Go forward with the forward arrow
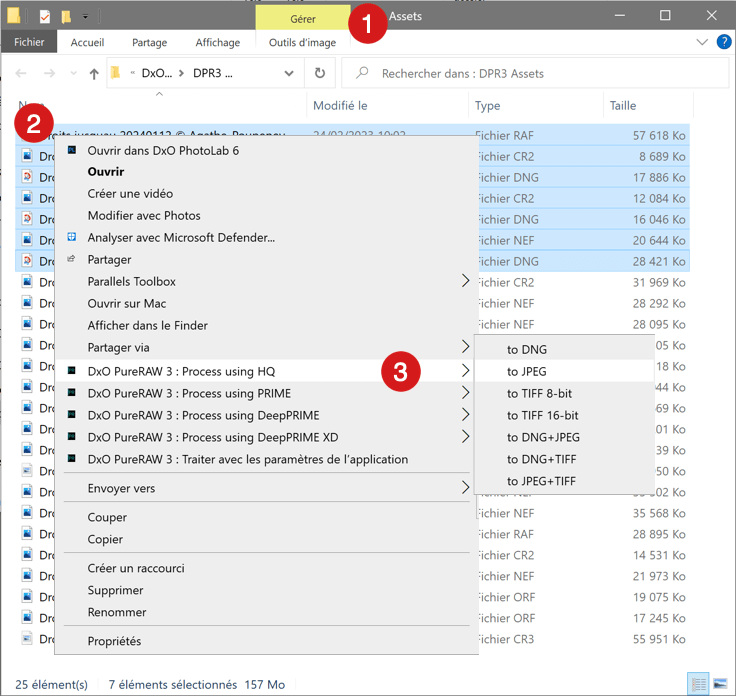736x696 pixels. tap(49, 73)
